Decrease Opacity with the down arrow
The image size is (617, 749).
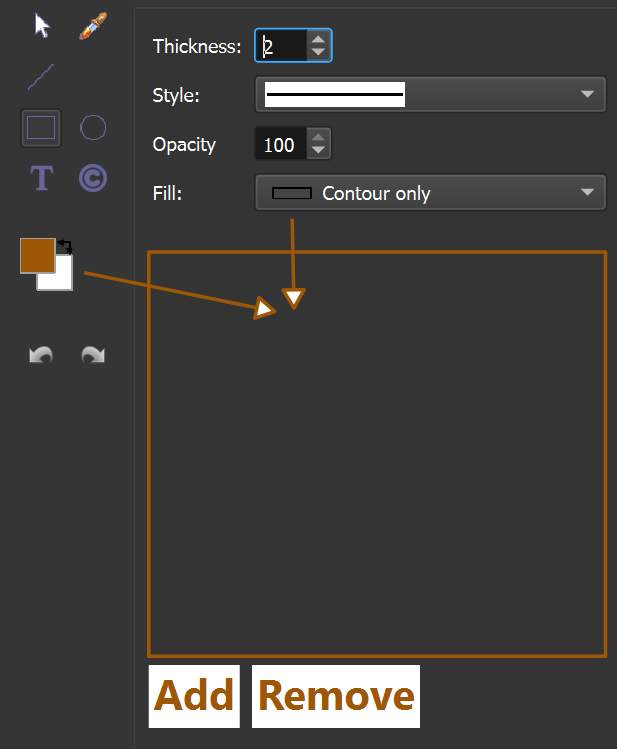[x=318, y=151]
